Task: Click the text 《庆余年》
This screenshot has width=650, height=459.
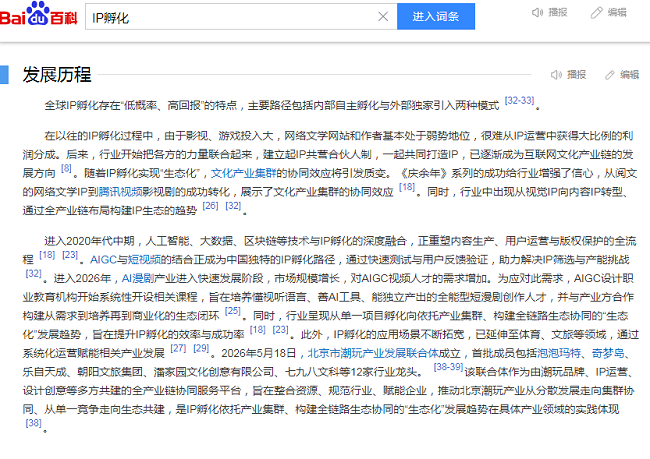Action: [423, 173]
